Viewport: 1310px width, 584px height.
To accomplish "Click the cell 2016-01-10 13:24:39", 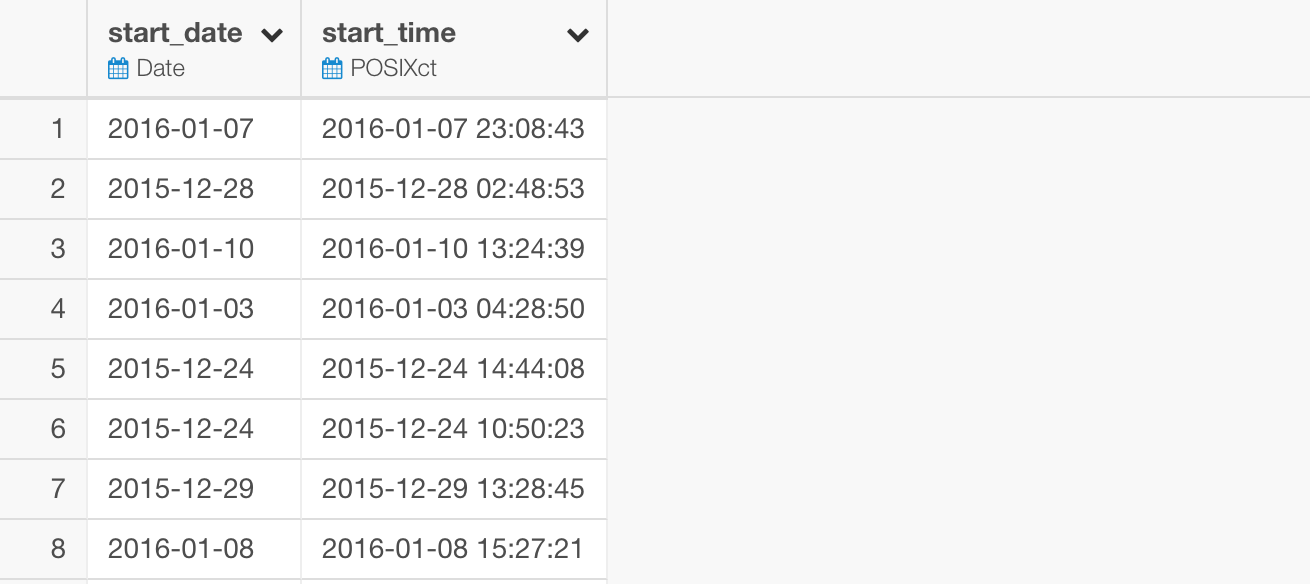I will 454,249.
